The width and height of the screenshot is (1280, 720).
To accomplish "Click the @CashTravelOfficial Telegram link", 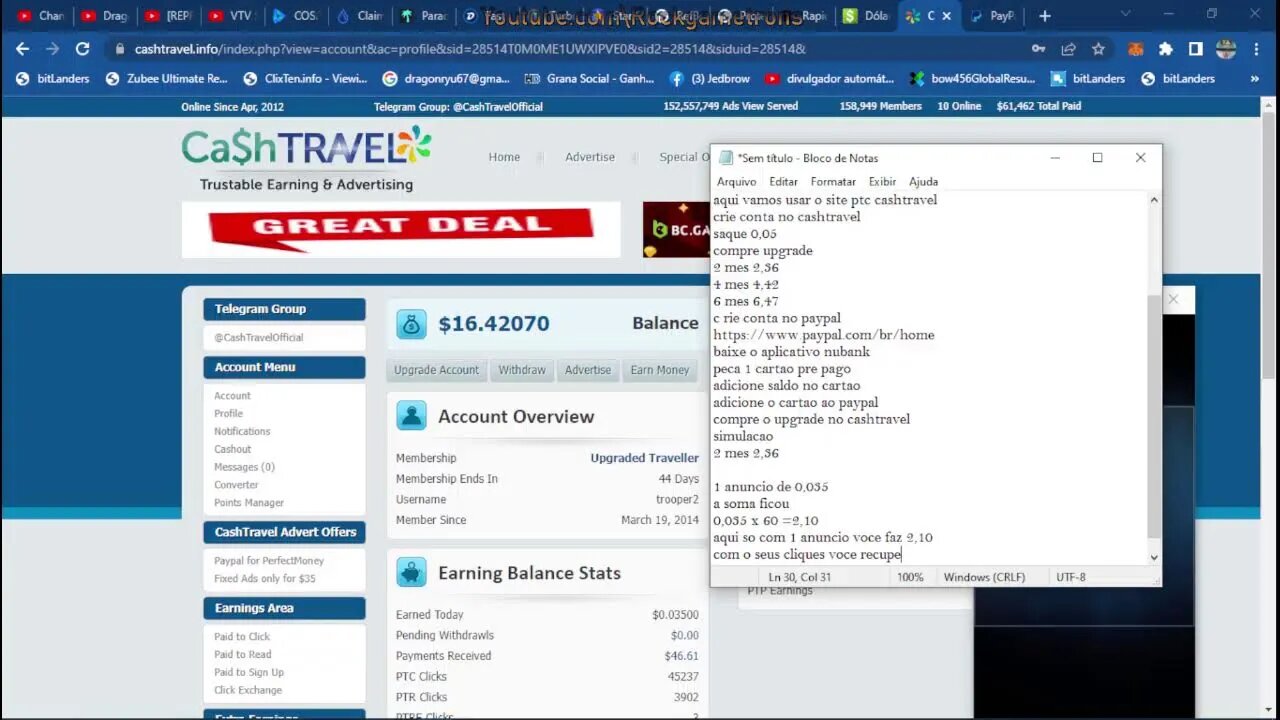I will pos(258,338).
